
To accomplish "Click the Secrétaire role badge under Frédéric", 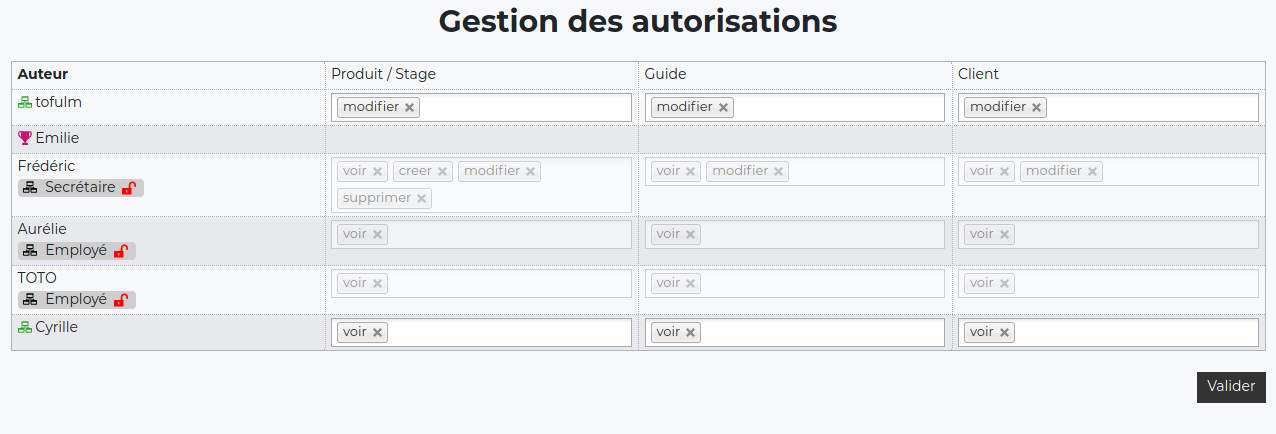I will tap(80, 188).
